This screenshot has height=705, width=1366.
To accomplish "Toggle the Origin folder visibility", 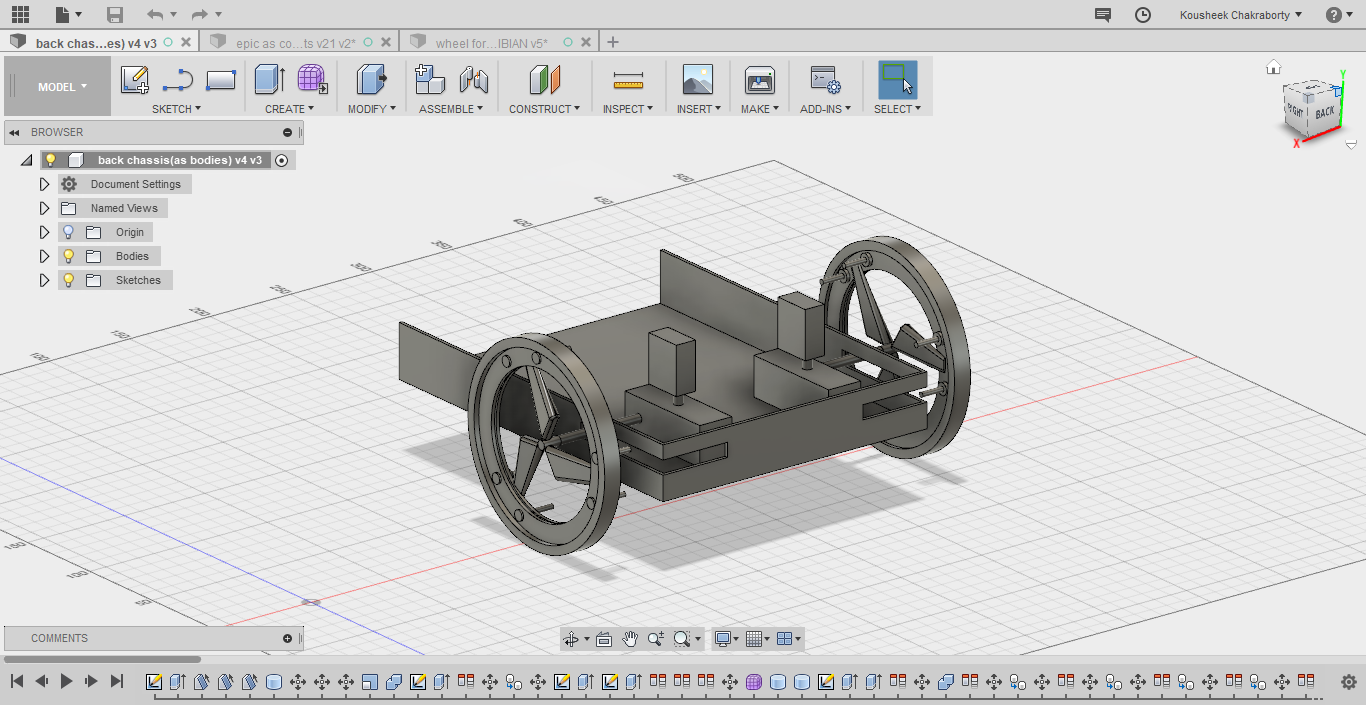I will click(x=67, y=231).
